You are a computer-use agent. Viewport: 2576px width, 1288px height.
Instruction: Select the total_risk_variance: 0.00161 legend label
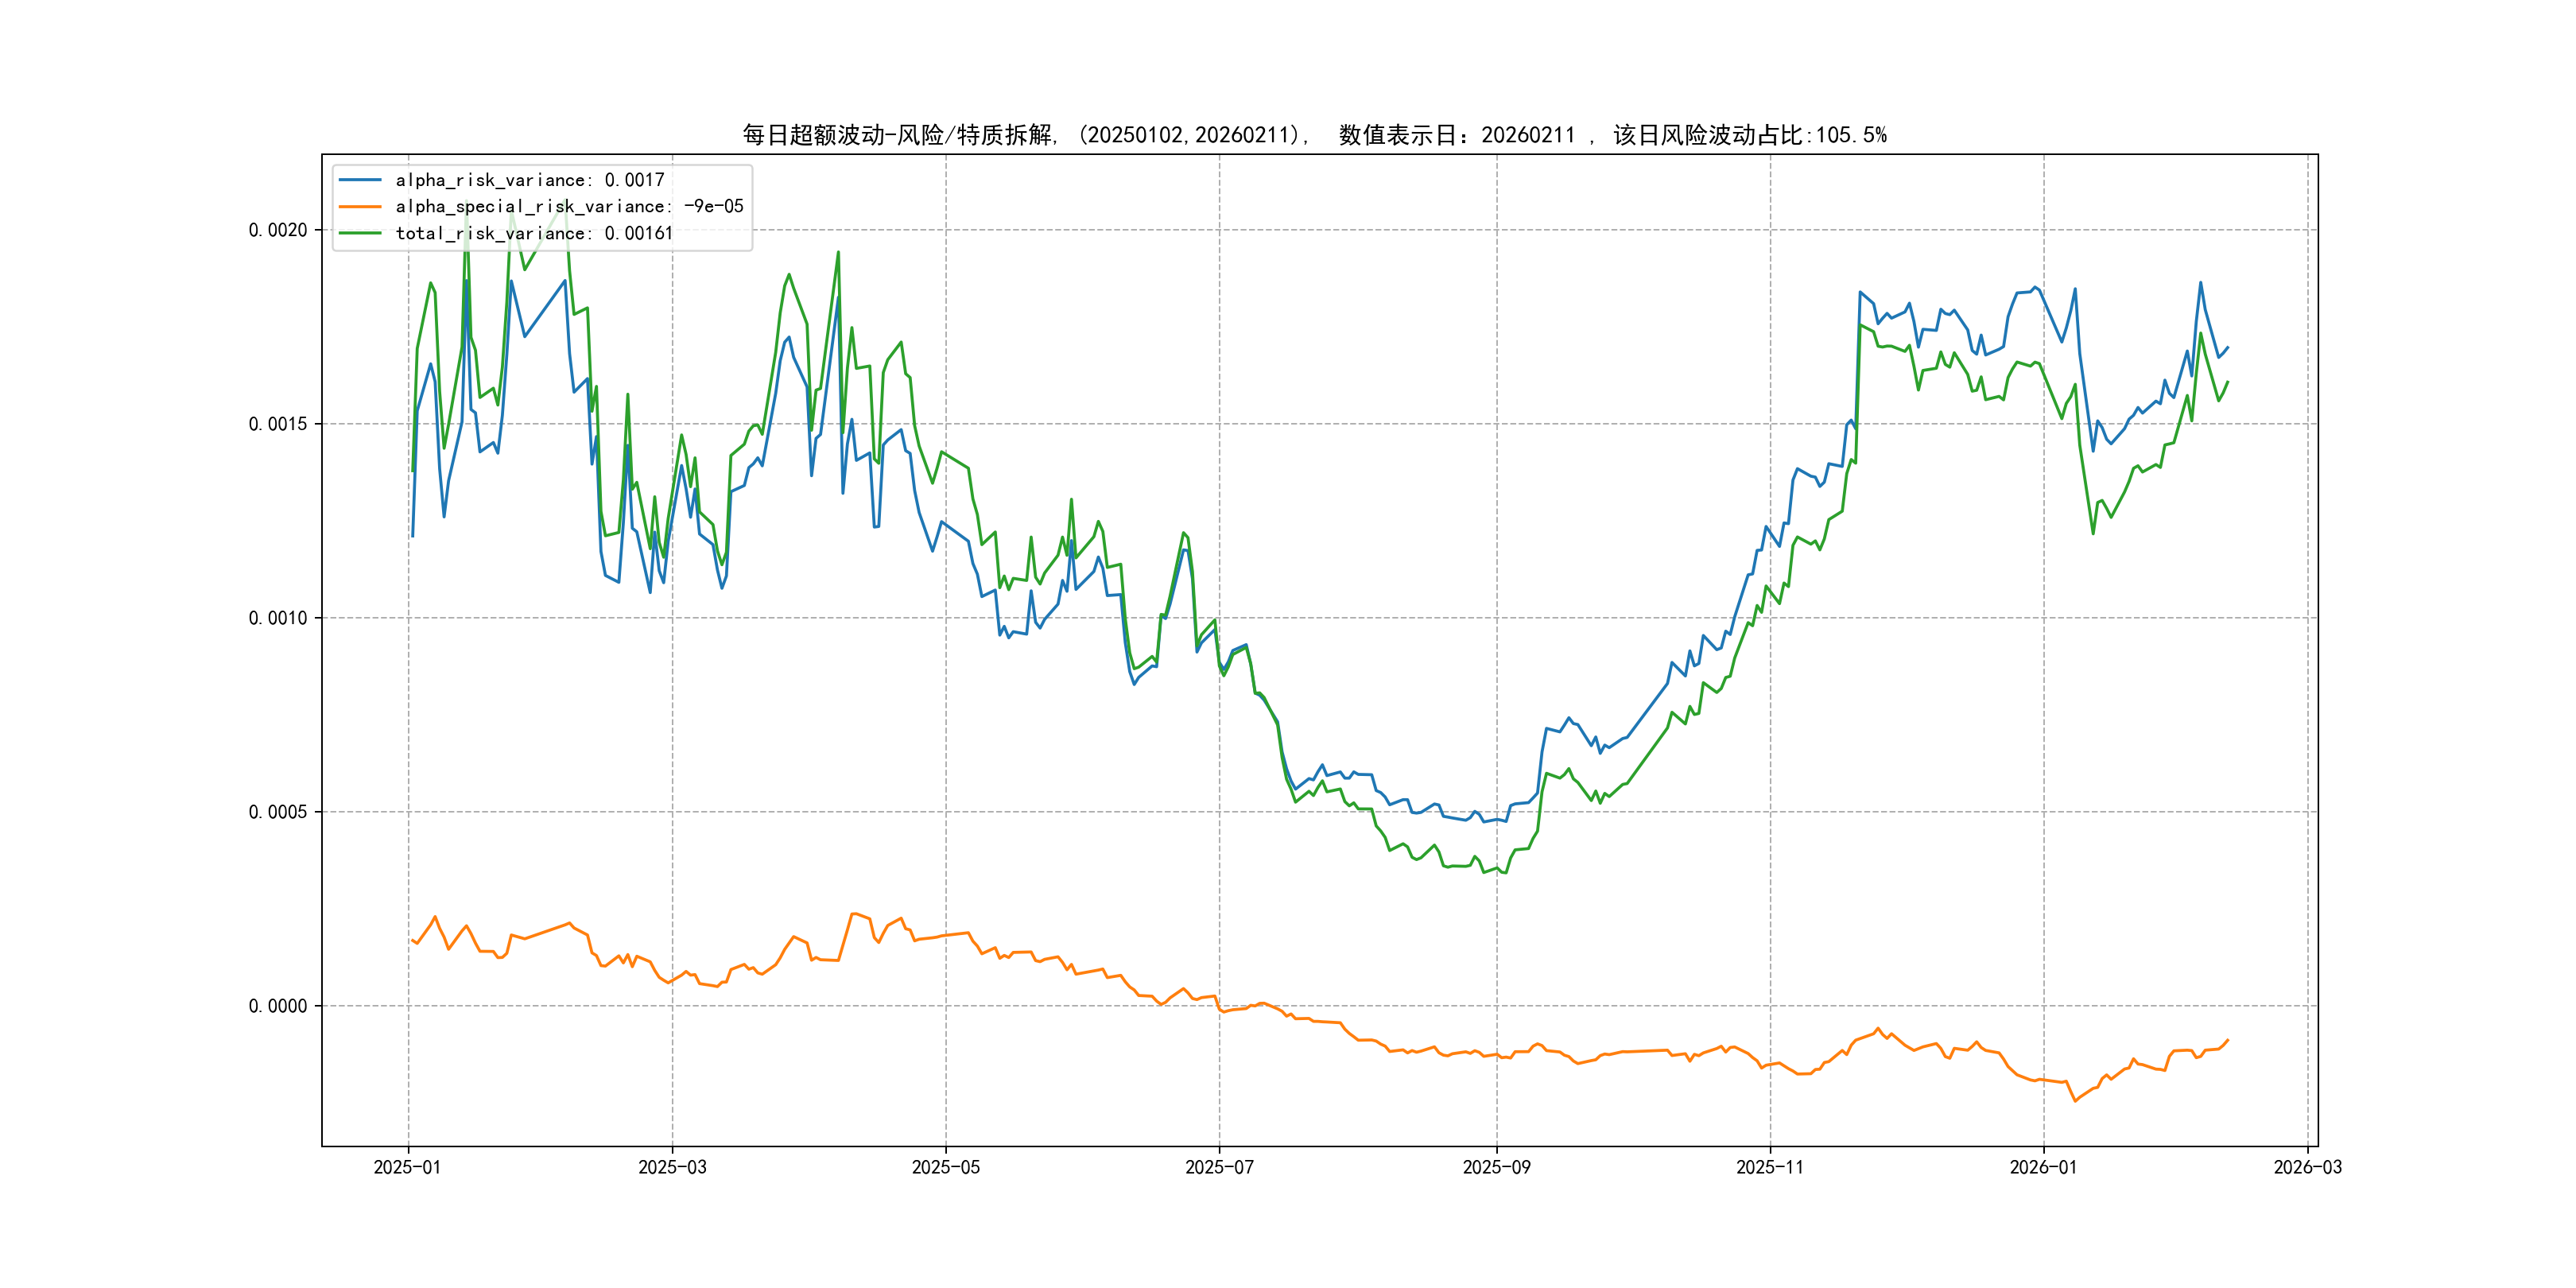point(534,233)
